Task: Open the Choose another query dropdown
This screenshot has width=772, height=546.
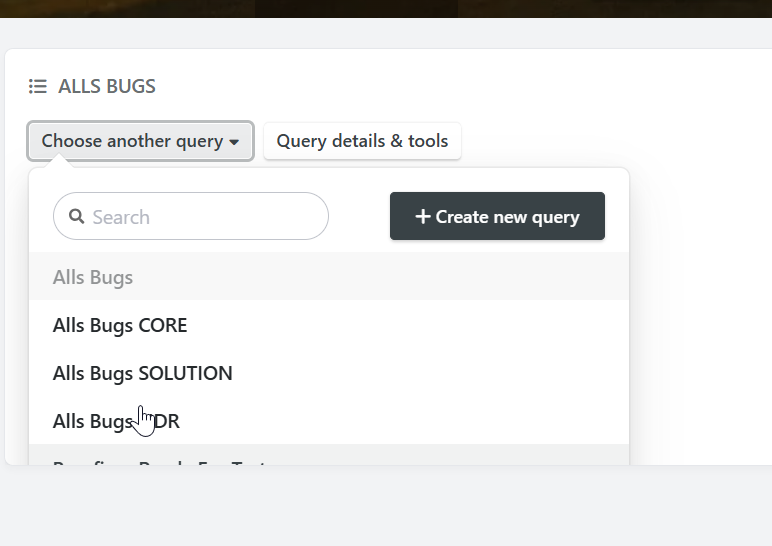Action: [140, 141]
